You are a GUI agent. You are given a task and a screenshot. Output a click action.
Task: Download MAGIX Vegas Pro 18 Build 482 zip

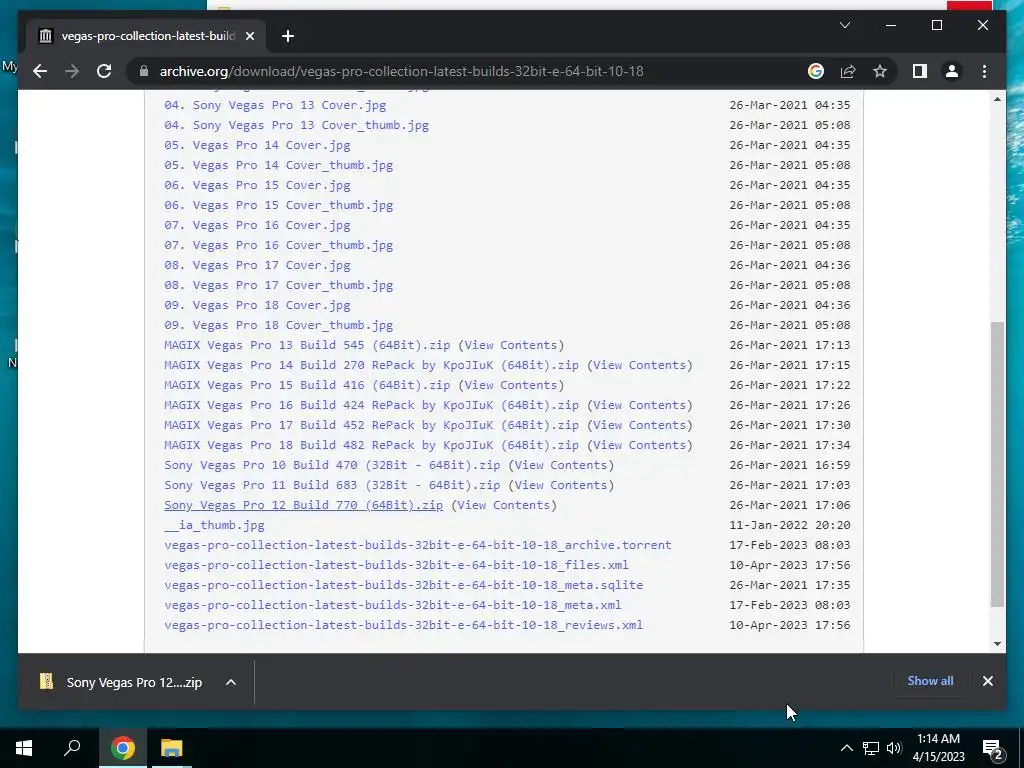point(372,445)
